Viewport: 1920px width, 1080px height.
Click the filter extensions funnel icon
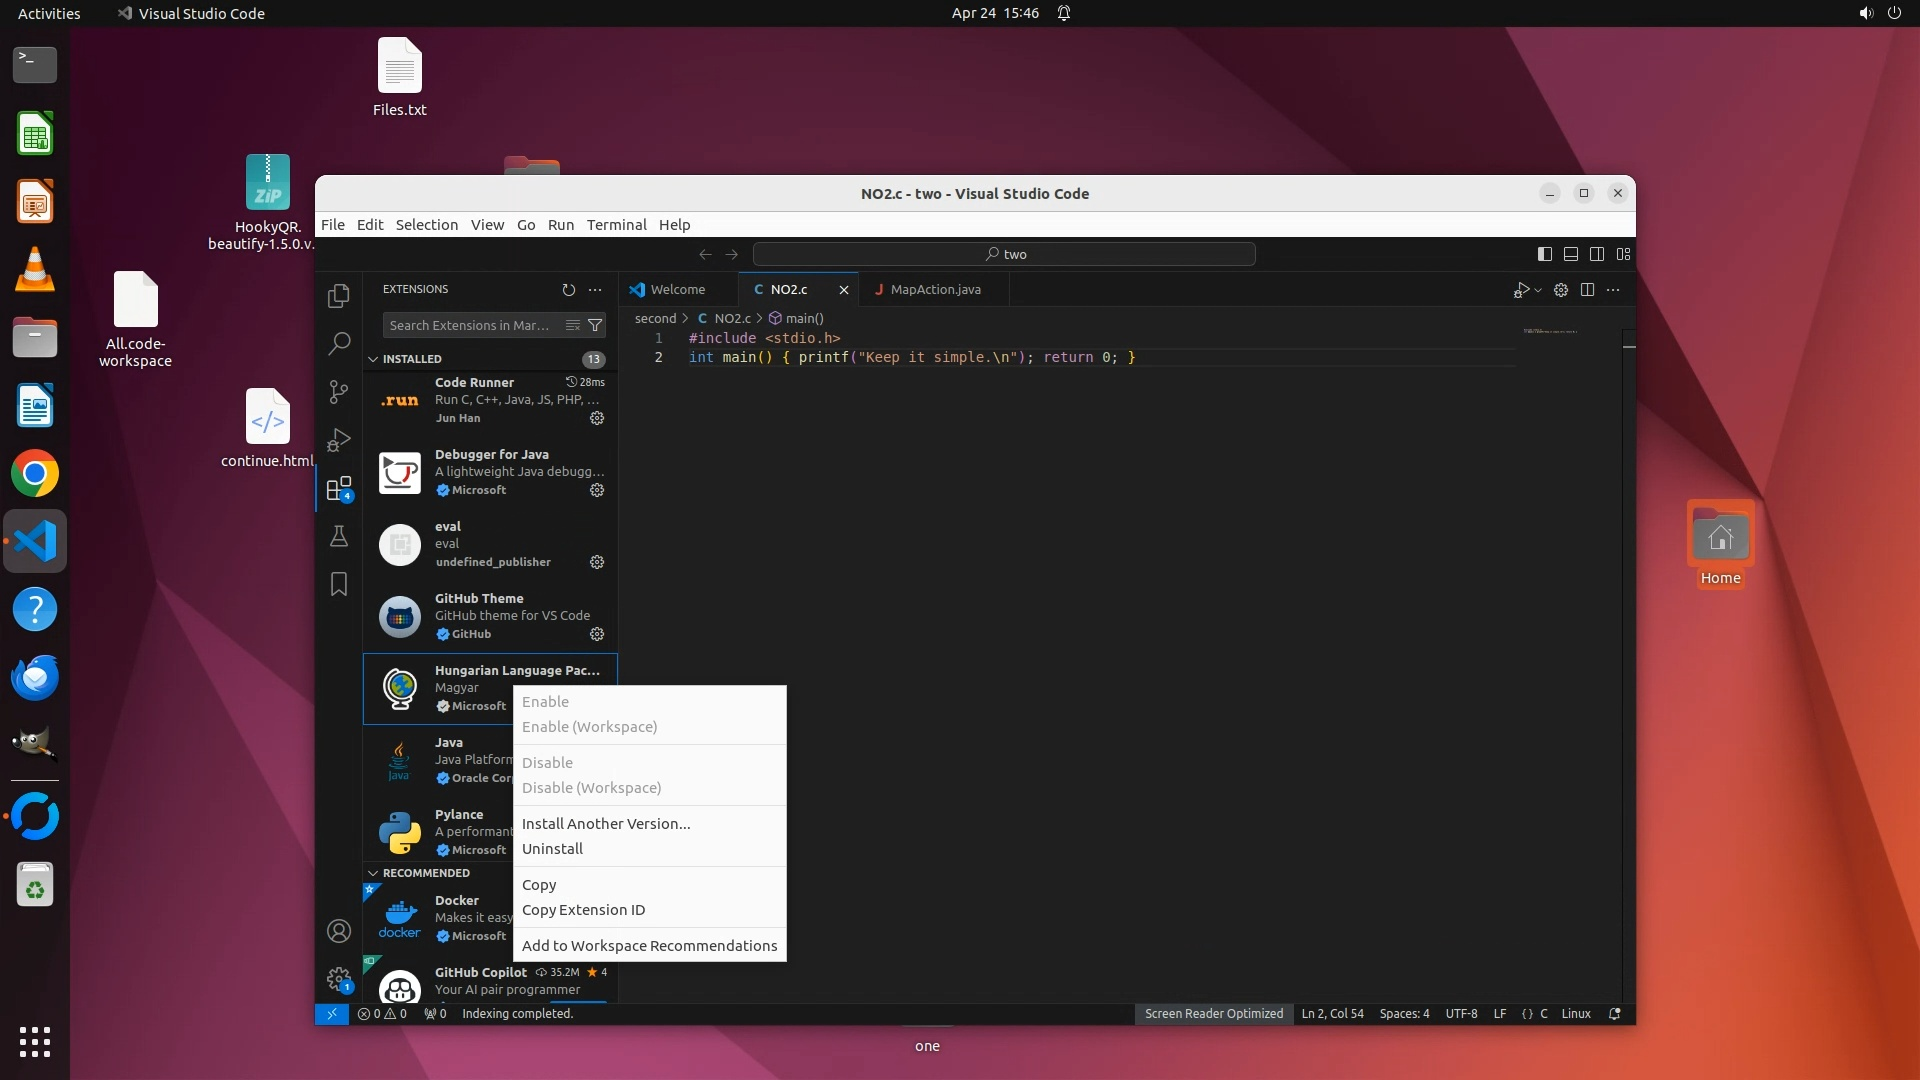(595, 325)
